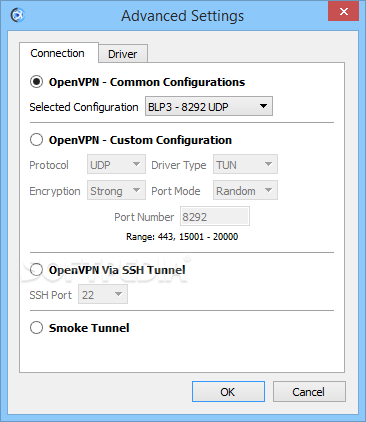Select the Smoke Tunnel radio button
The height and width of the screenshot is (422, 366).
(36, 328)
